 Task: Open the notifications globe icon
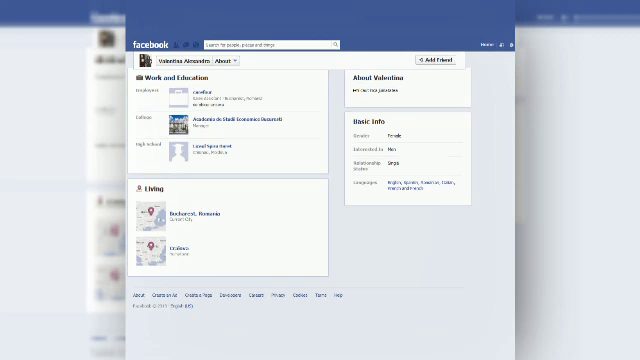coord(196,45)
